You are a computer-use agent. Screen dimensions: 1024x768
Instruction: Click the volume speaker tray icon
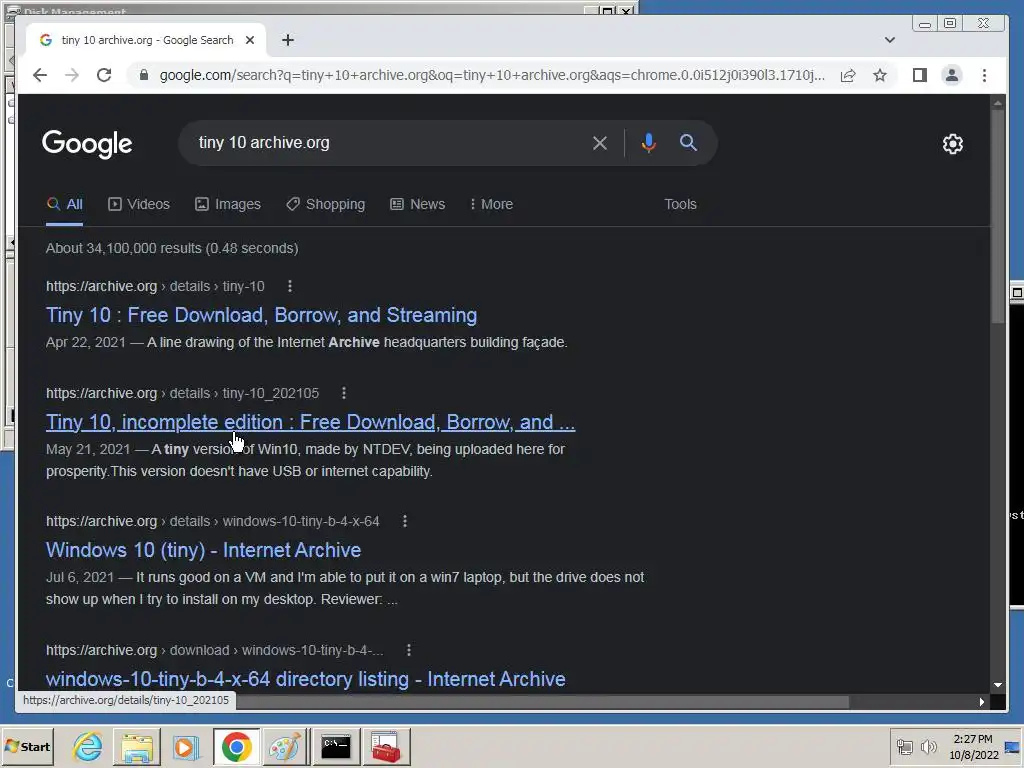[x=928, y=746]
